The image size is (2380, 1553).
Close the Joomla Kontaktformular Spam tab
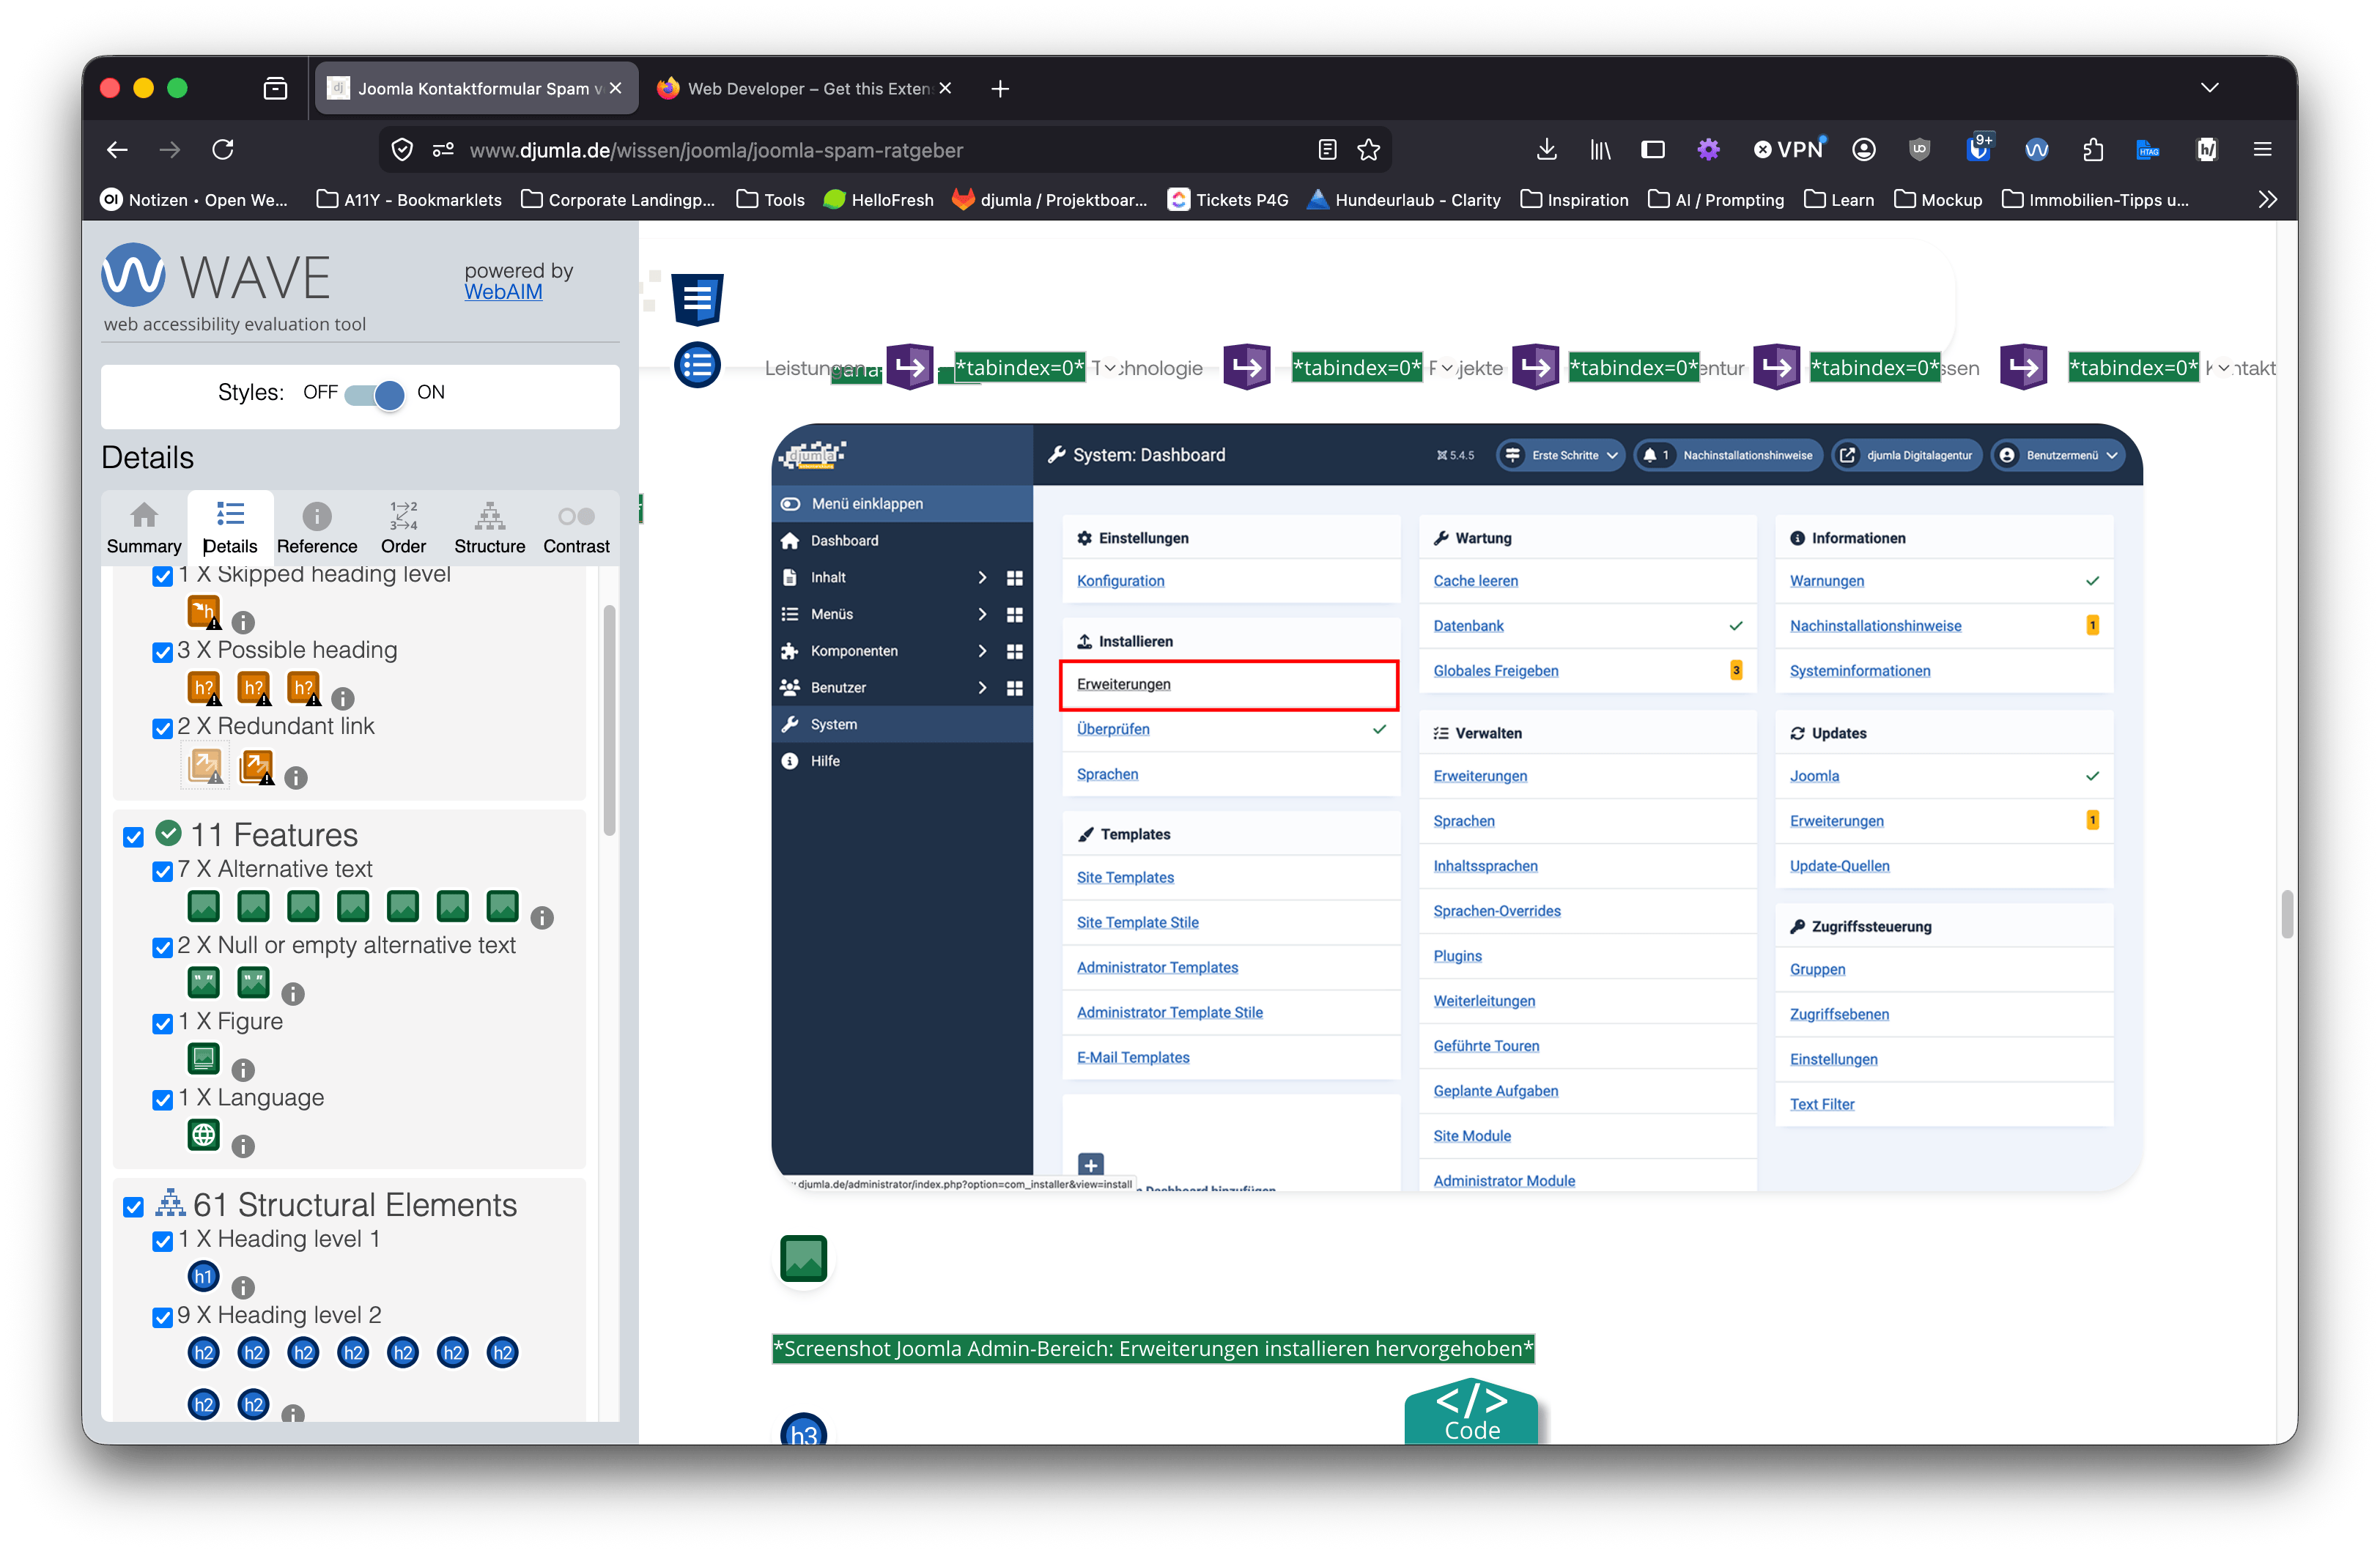pos(616,88)
